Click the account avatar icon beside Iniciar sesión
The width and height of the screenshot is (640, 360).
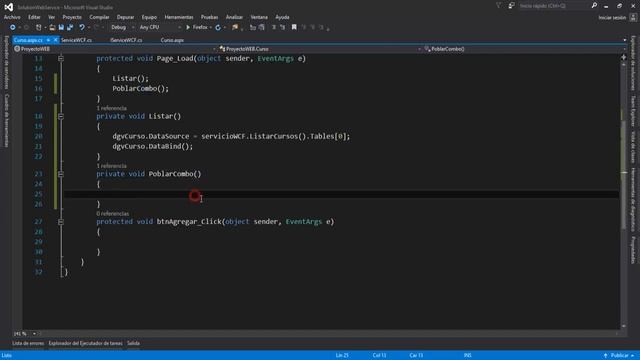[x=633, y=18]
